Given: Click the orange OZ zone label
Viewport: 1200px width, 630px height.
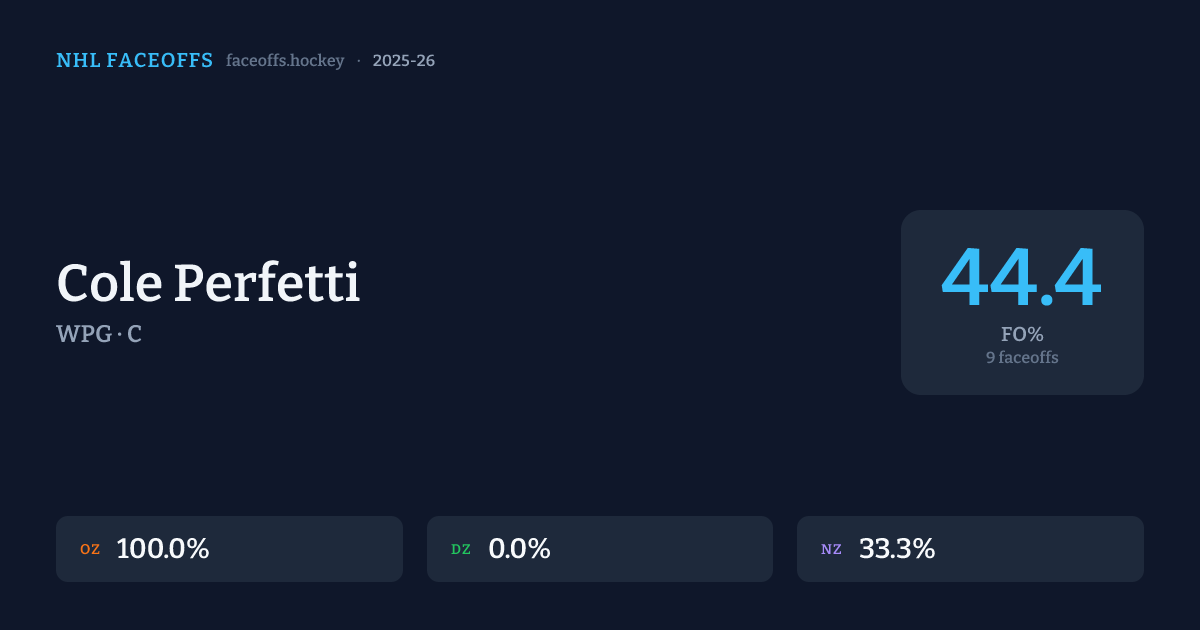Looking at the screenshot, I should tap(90, 549).
